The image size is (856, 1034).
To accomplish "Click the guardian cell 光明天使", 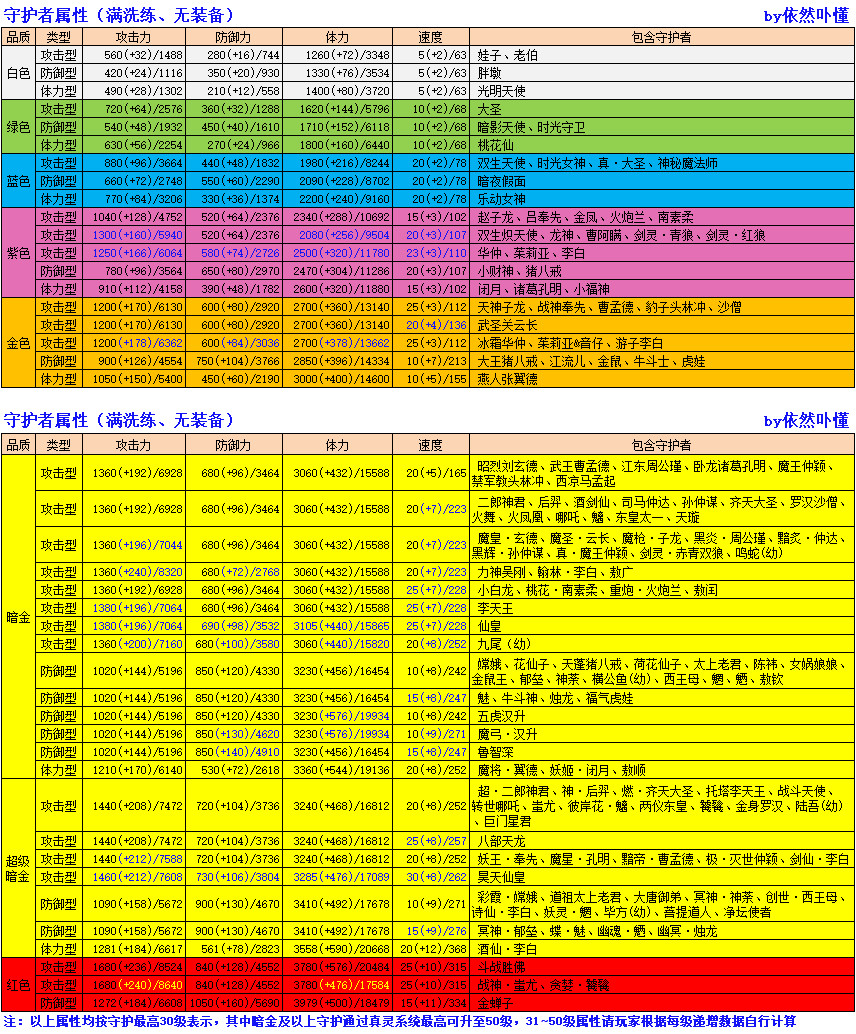I will pos(661,91).
